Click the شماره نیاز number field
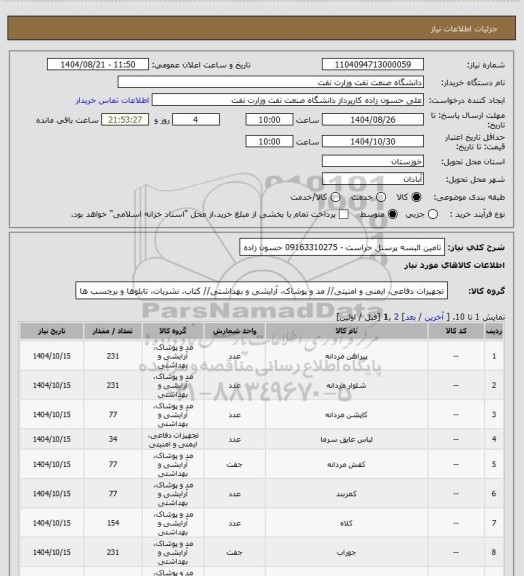 click(x=373, y=64)
